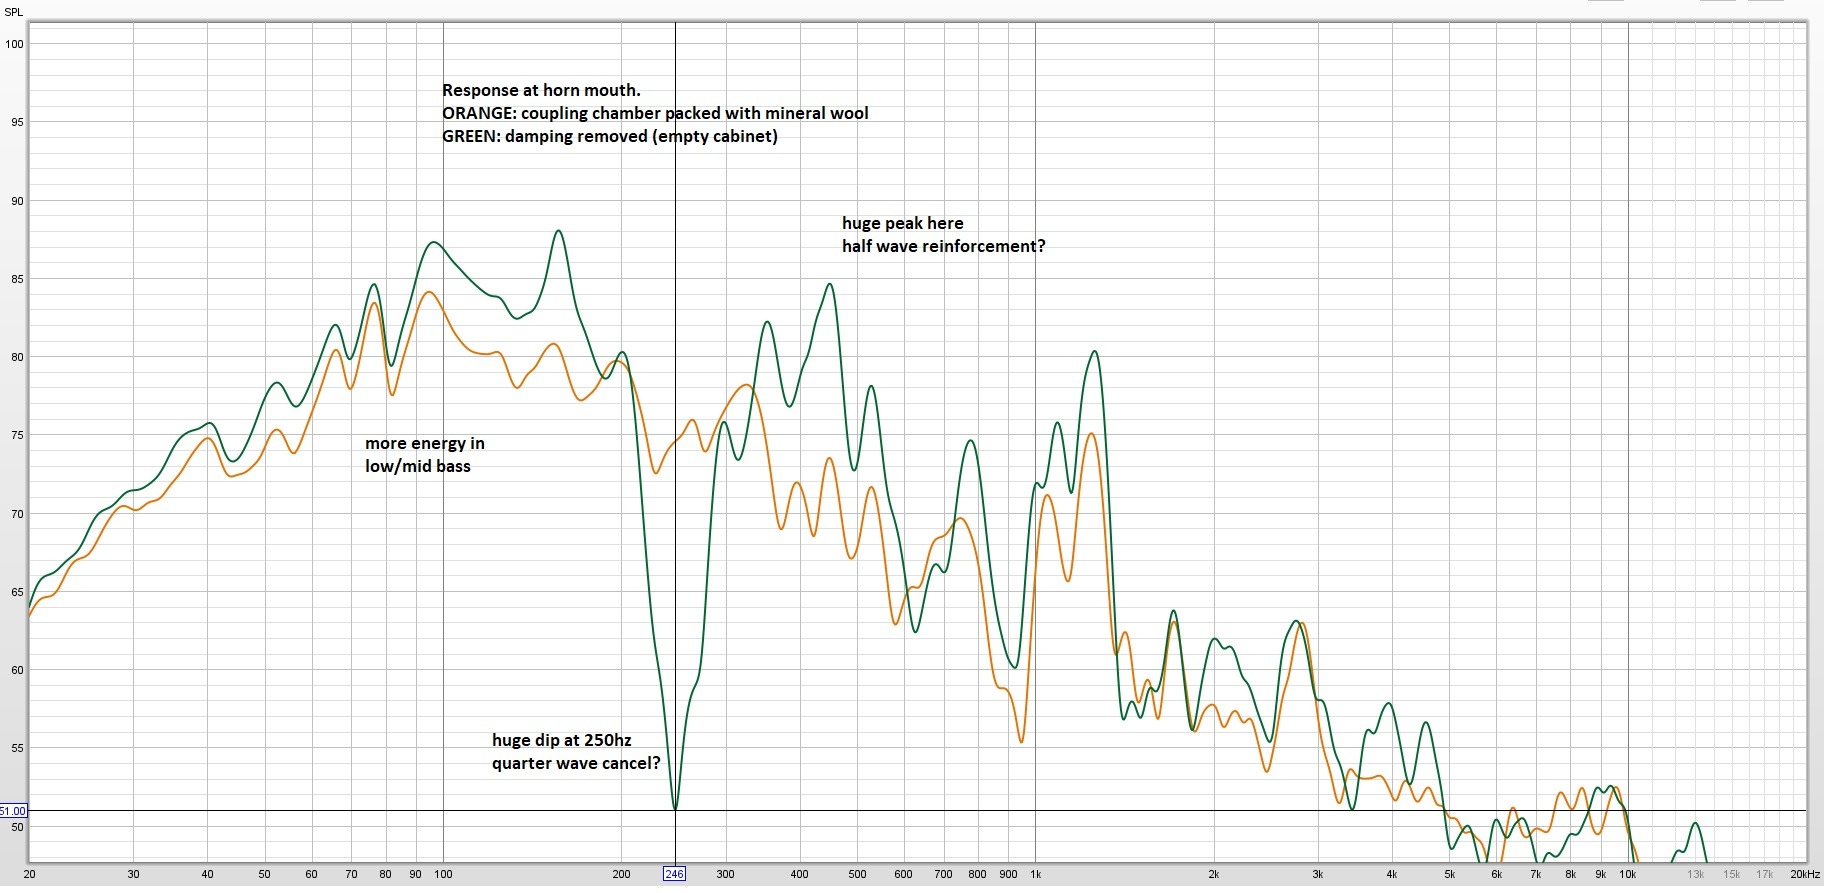Click the 200 Hz frequency axis label
This screenshot has height=893, width=1835.
point(622,874)
